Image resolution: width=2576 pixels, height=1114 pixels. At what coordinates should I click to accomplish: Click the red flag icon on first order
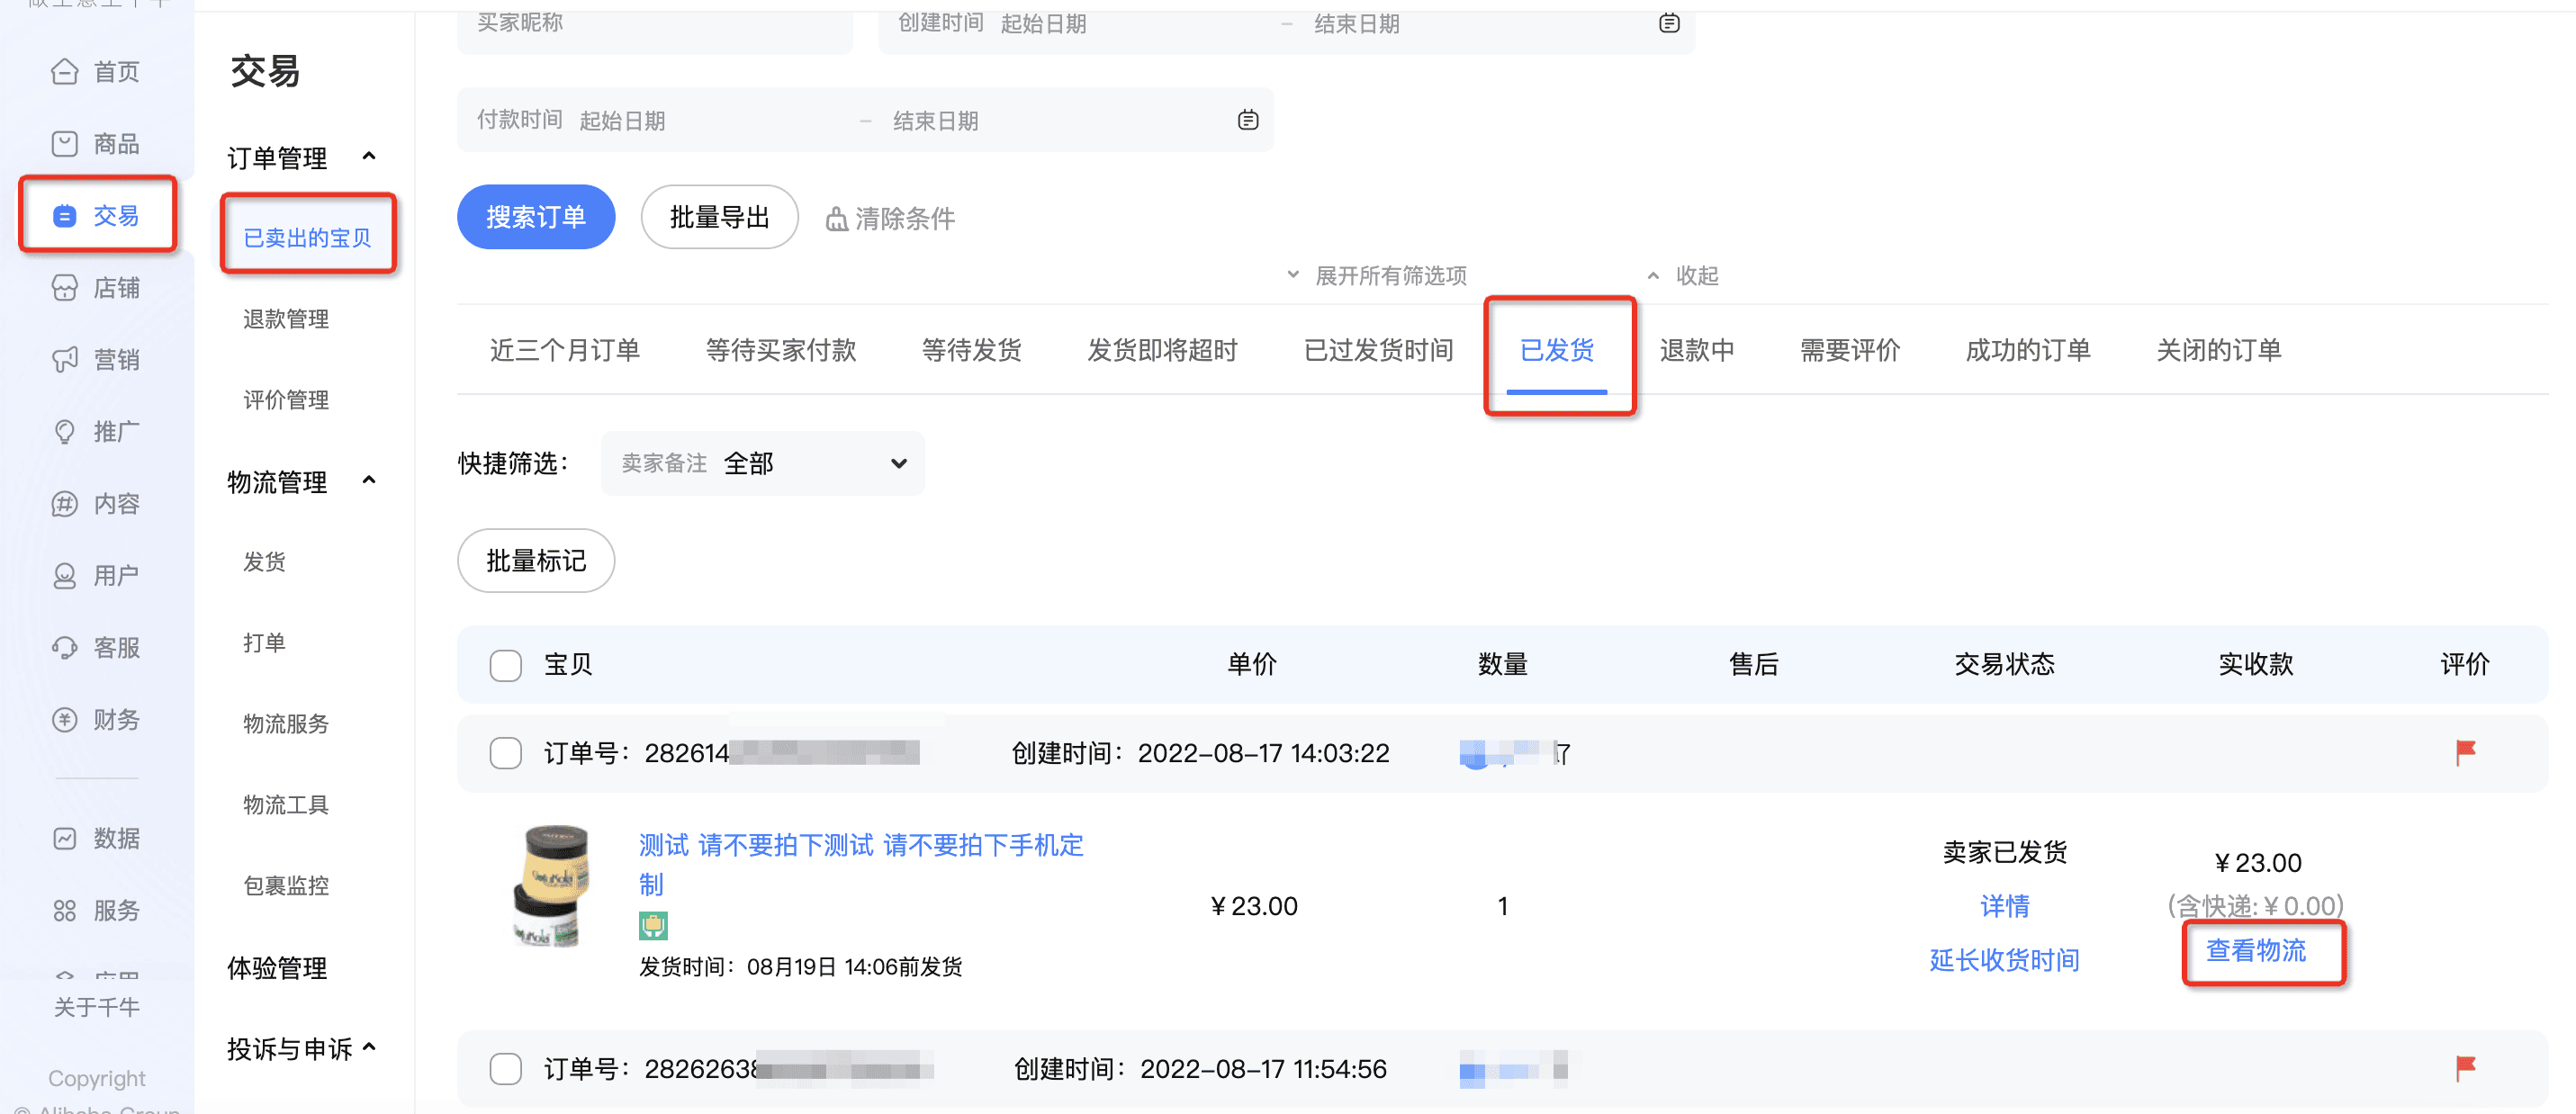[2466, 752]
